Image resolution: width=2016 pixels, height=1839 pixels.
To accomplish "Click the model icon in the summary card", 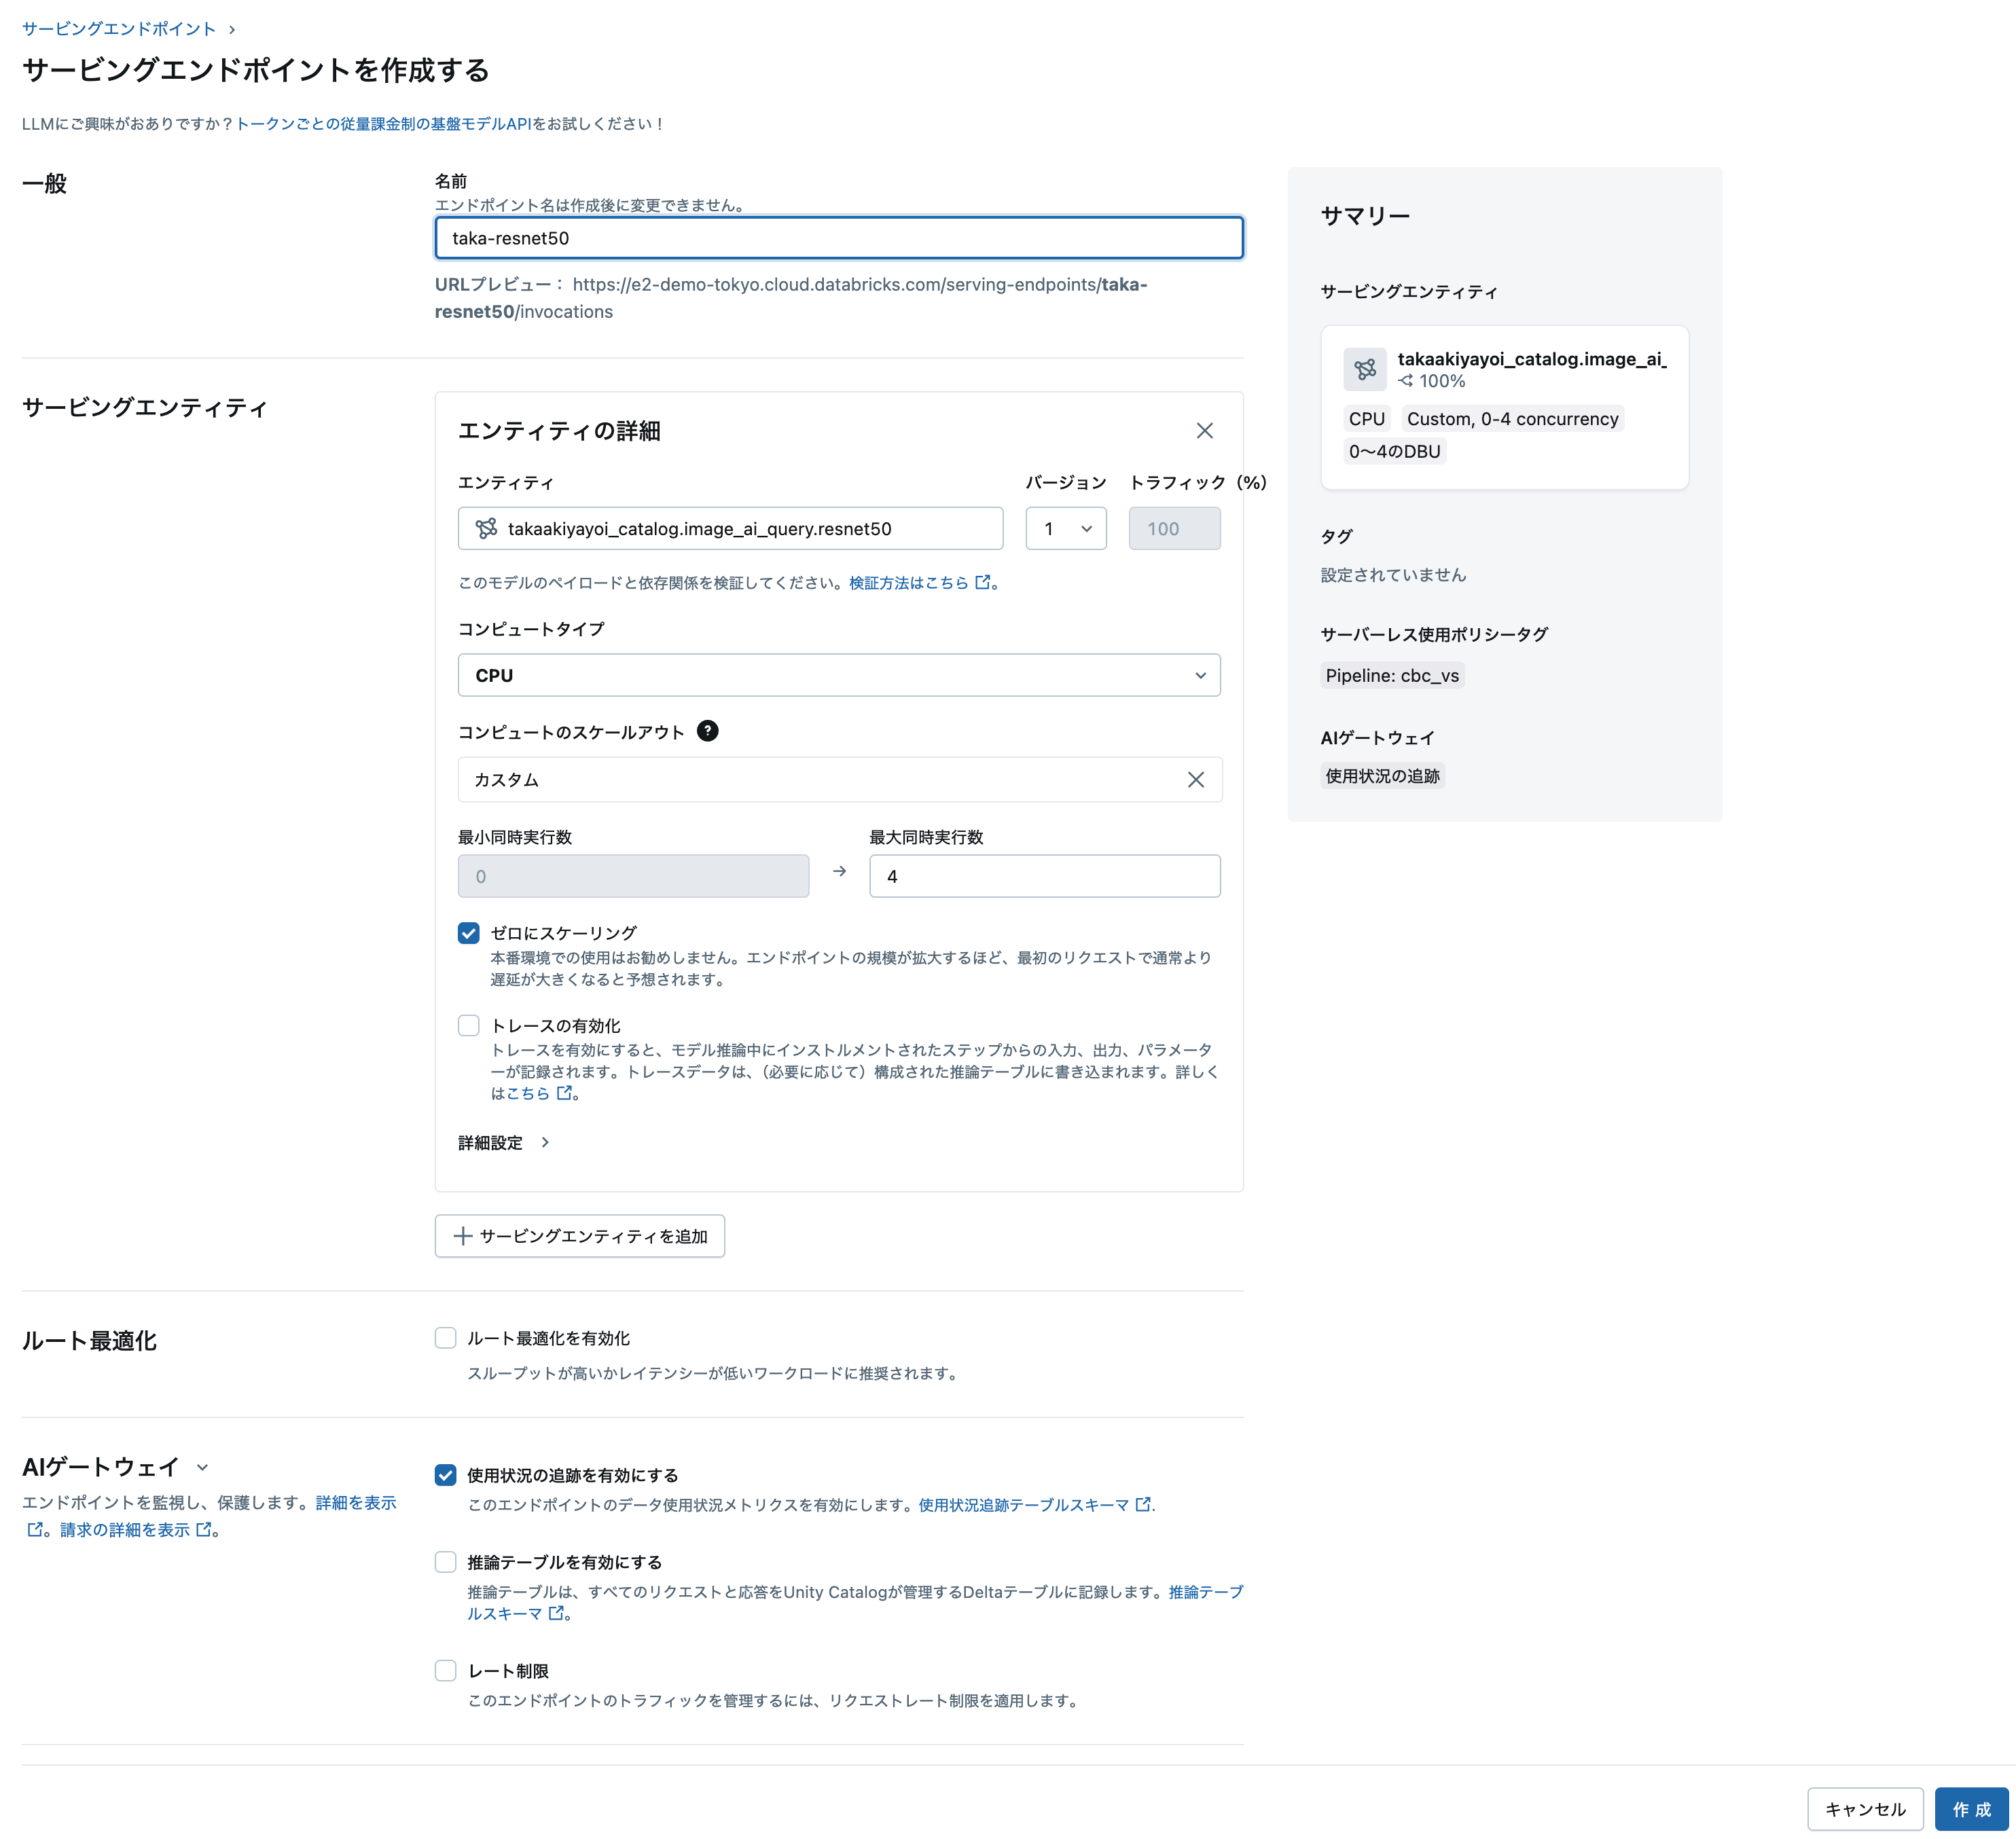I will click(1366, 369).
